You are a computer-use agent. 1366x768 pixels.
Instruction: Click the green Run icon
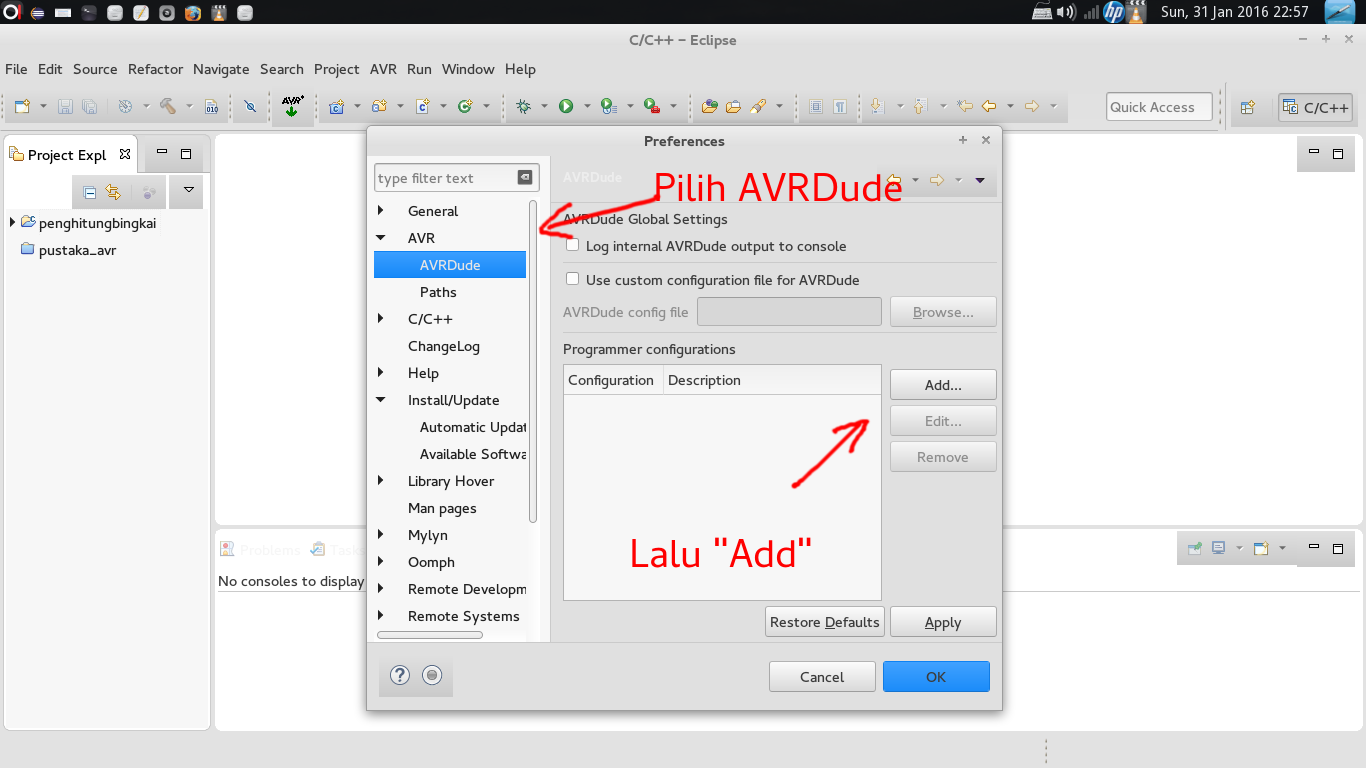pos(566,106)
